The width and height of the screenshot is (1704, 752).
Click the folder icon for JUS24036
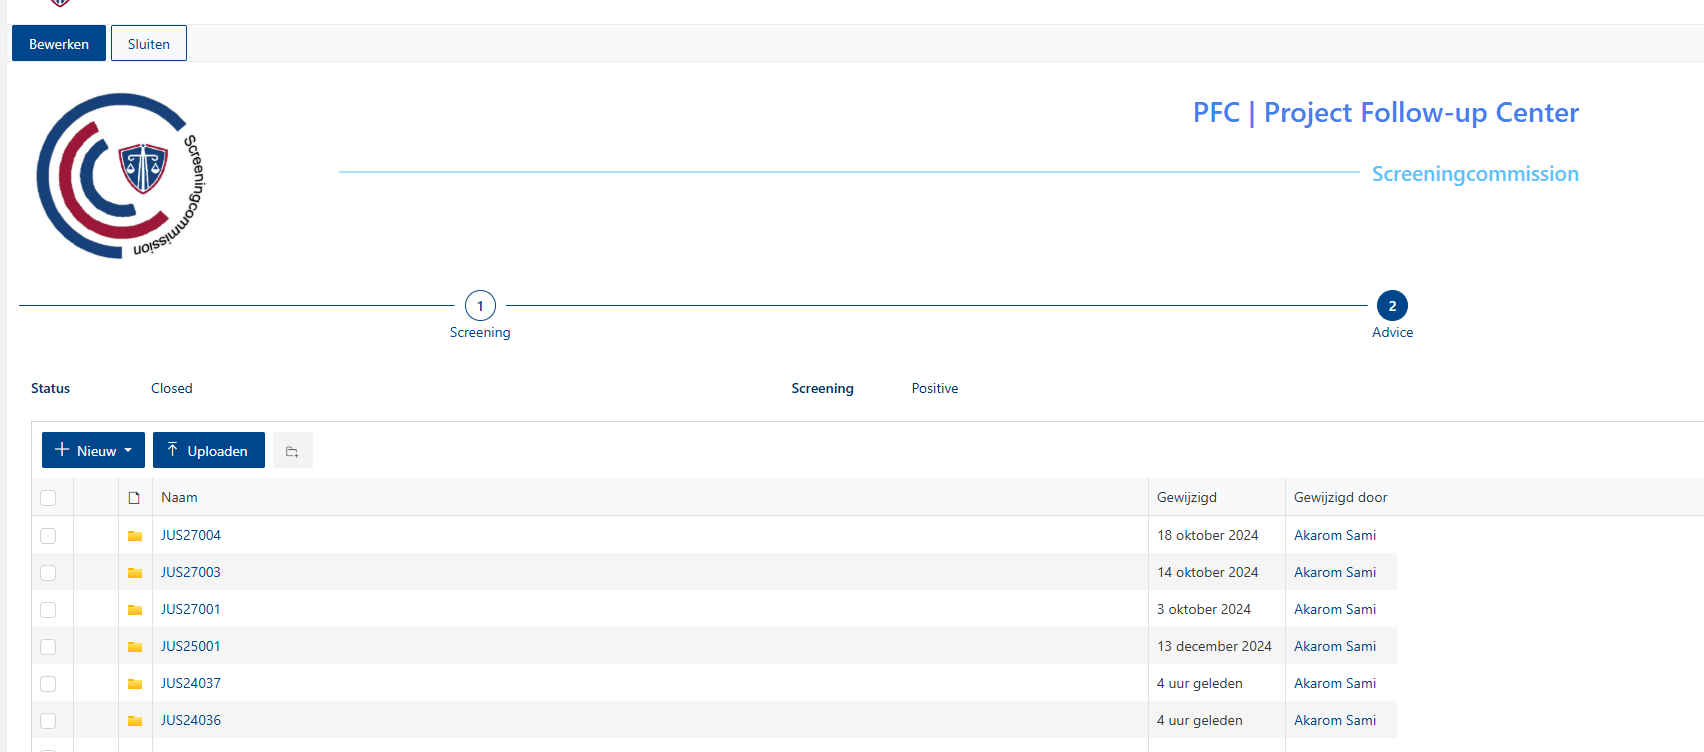(x=135, y=721)
